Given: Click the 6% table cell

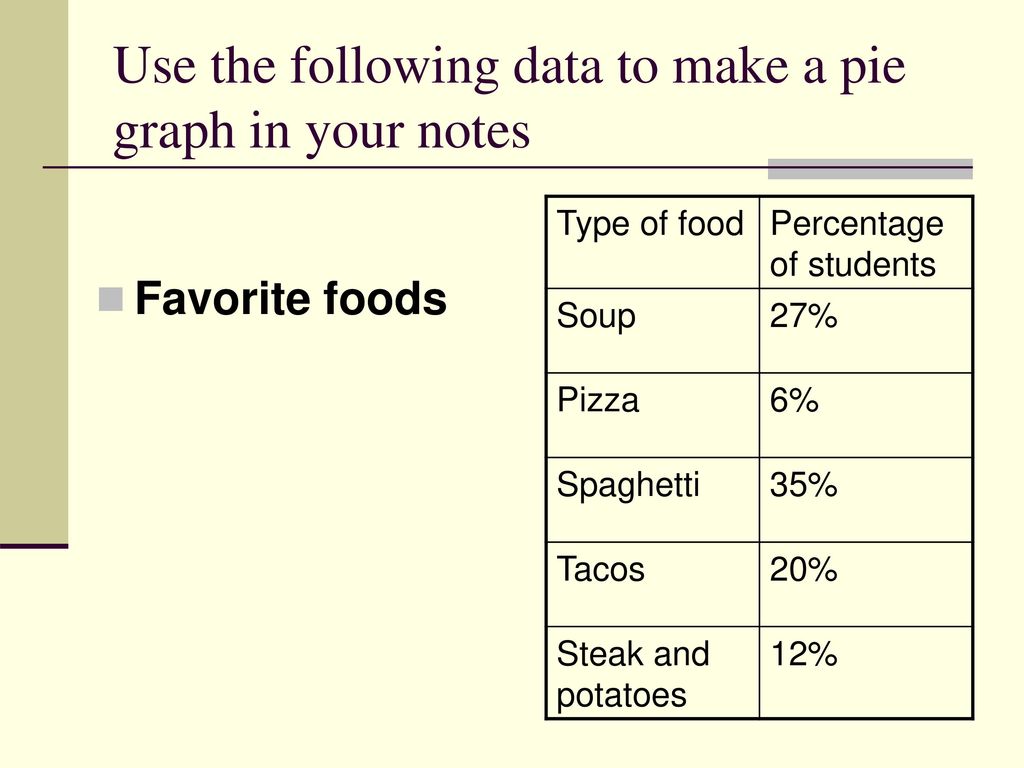Looking at the screenshot, I should pos(866,415).
